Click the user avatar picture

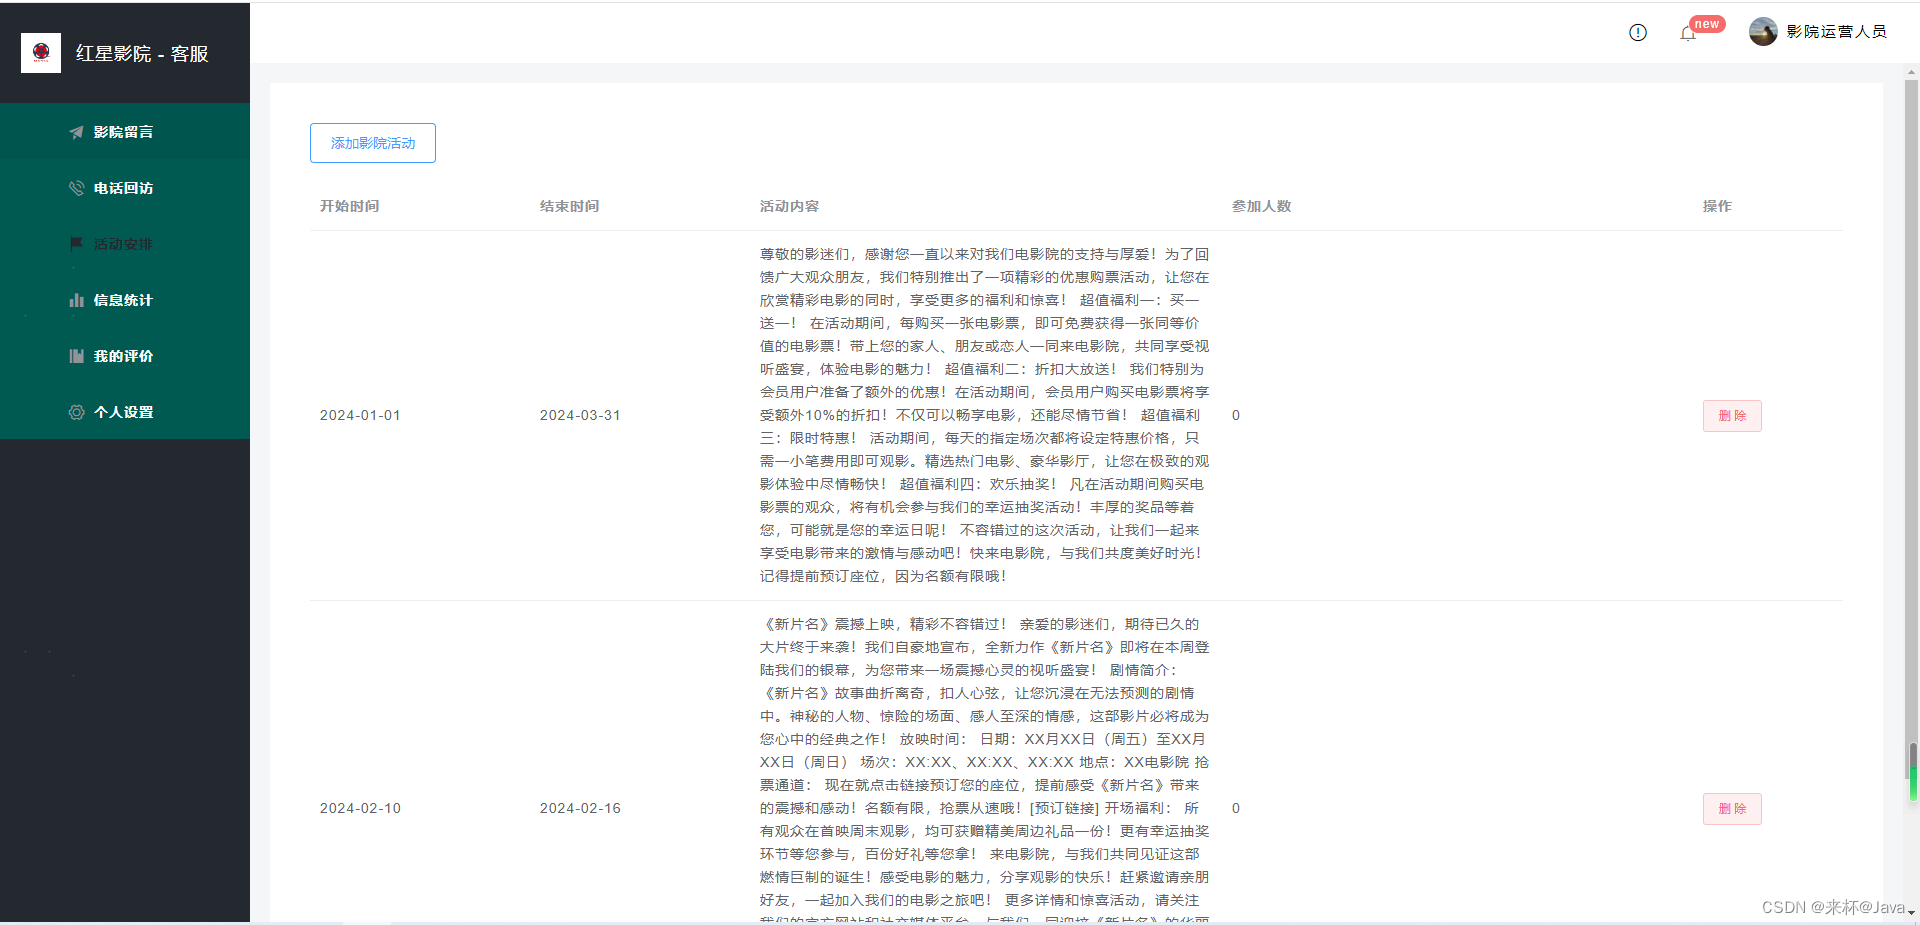(x=1763, y=32)
